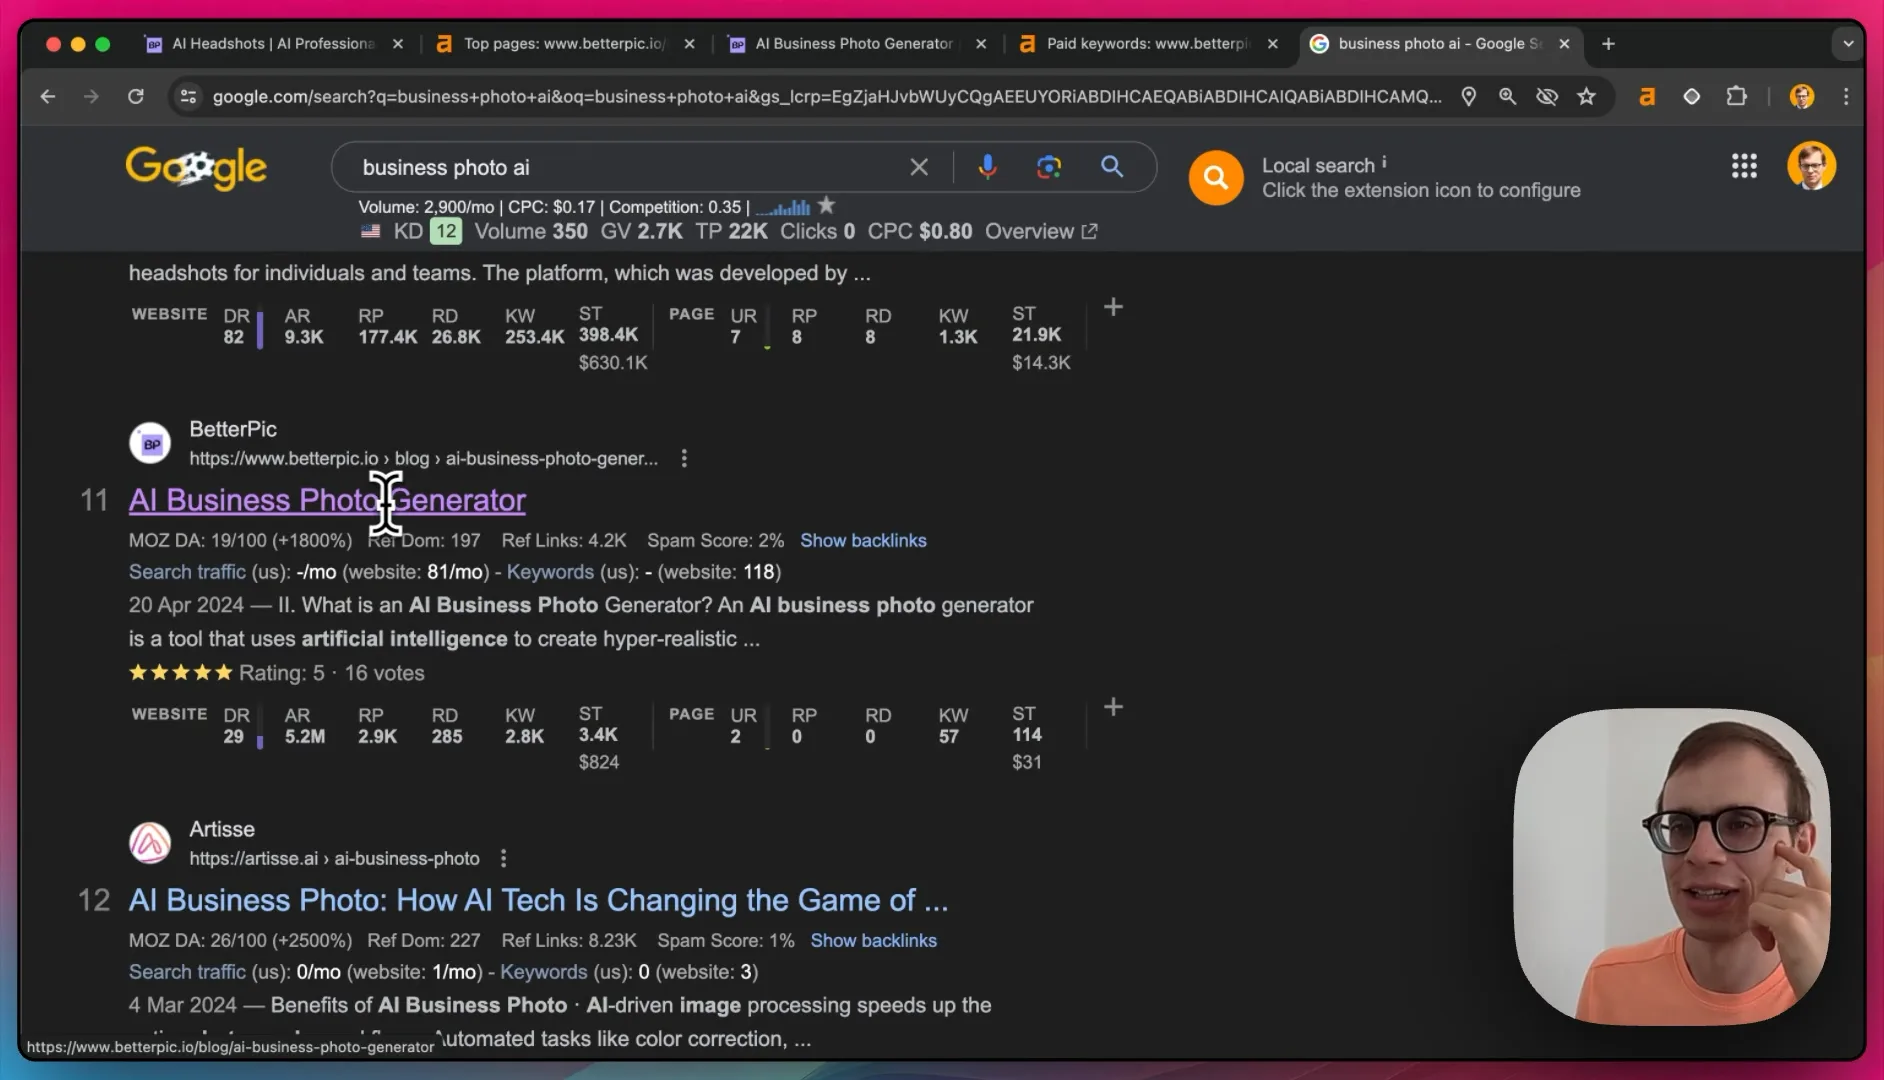Search by image with Google Lens icon
Image resolution: width=1884 pixels, height=1080 pixels.
tap(1048, 167)
